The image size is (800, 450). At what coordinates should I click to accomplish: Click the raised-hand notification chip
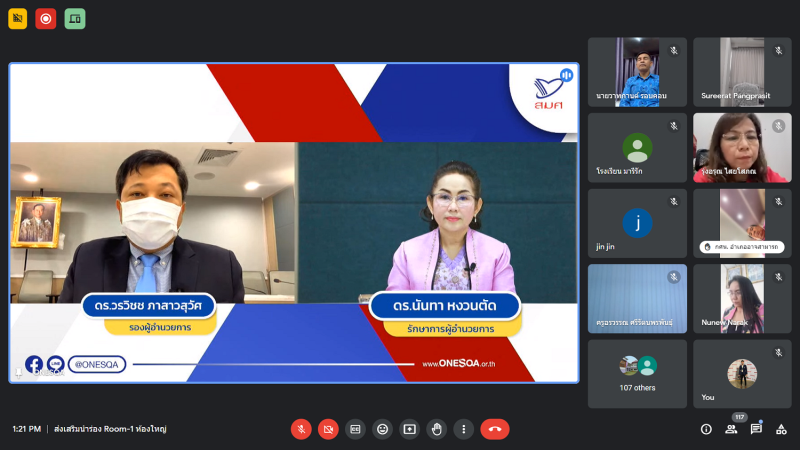pyautogui.click(x=741, y=246)
